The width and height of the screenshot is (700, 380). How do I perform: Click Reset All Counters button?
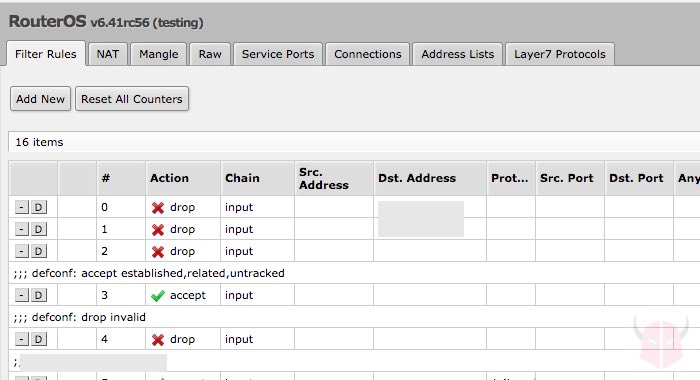[x=132, y=99]
